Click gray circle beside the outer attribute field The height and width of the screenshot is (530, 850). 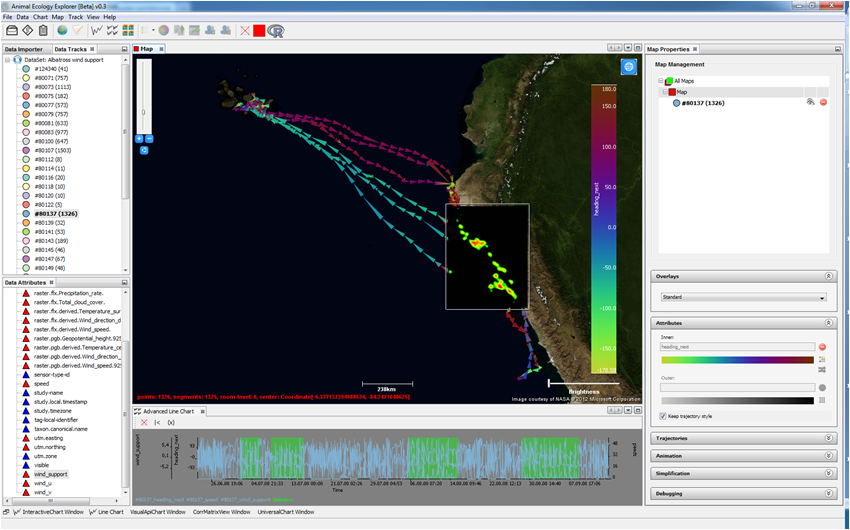(822, 387)
